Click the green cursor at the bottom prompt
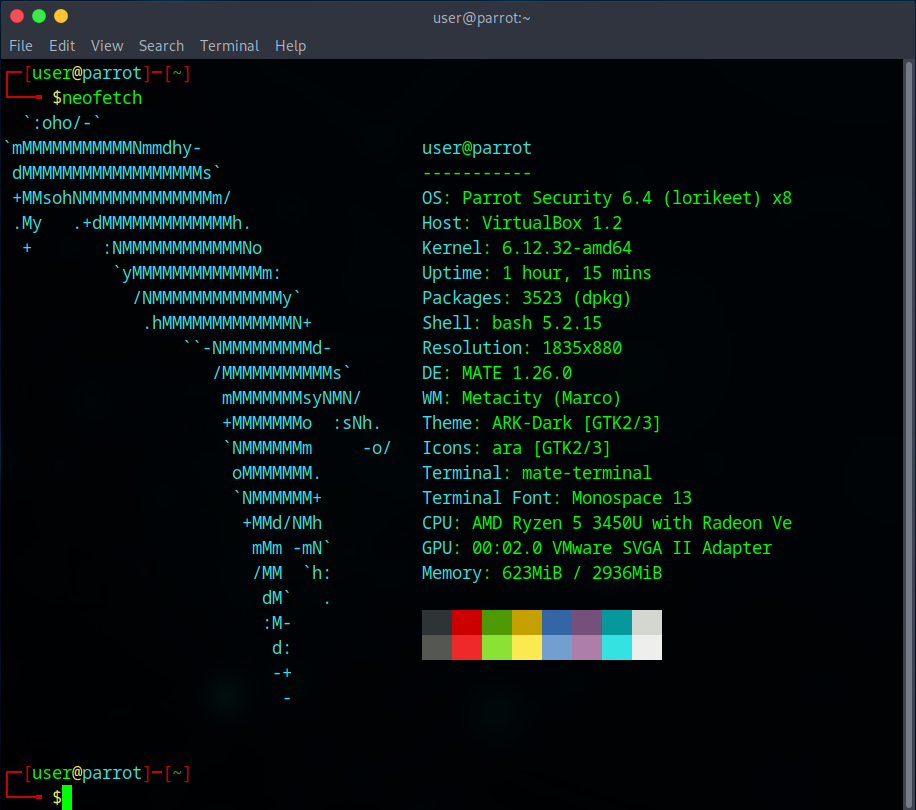916x810 pixels. click(67, 797)
